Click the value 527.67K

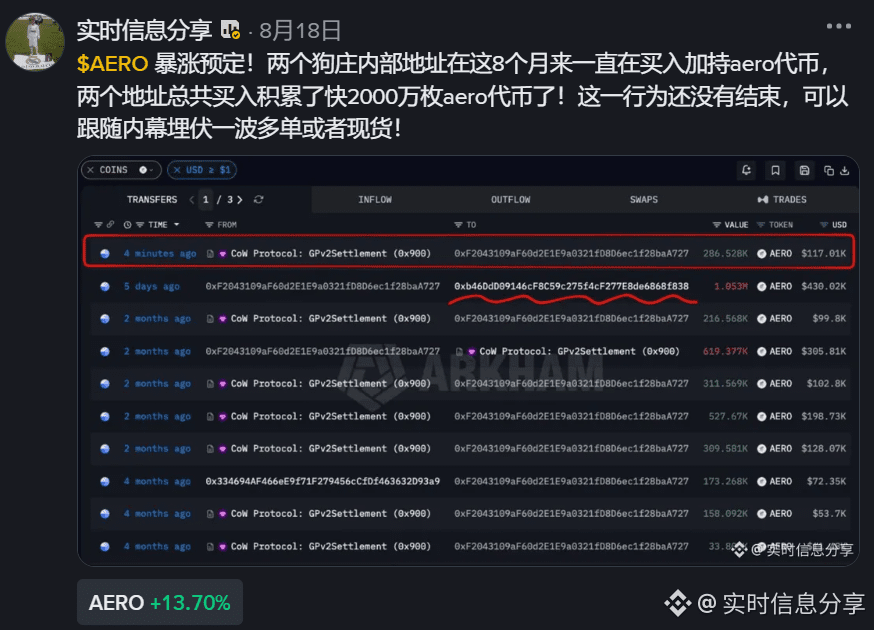point(728,416)
